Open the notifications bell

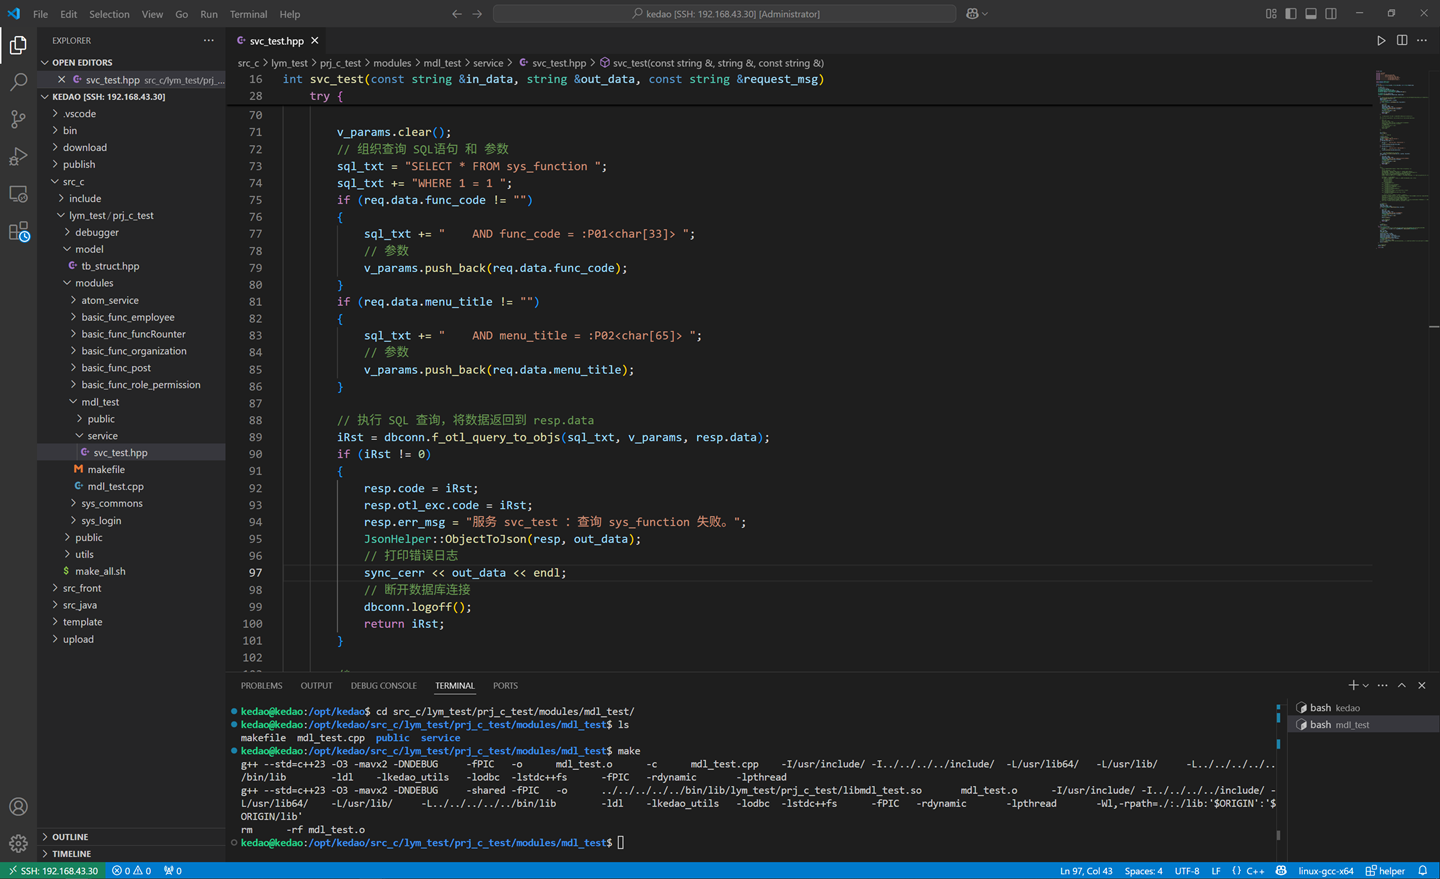click(1423, 871)
